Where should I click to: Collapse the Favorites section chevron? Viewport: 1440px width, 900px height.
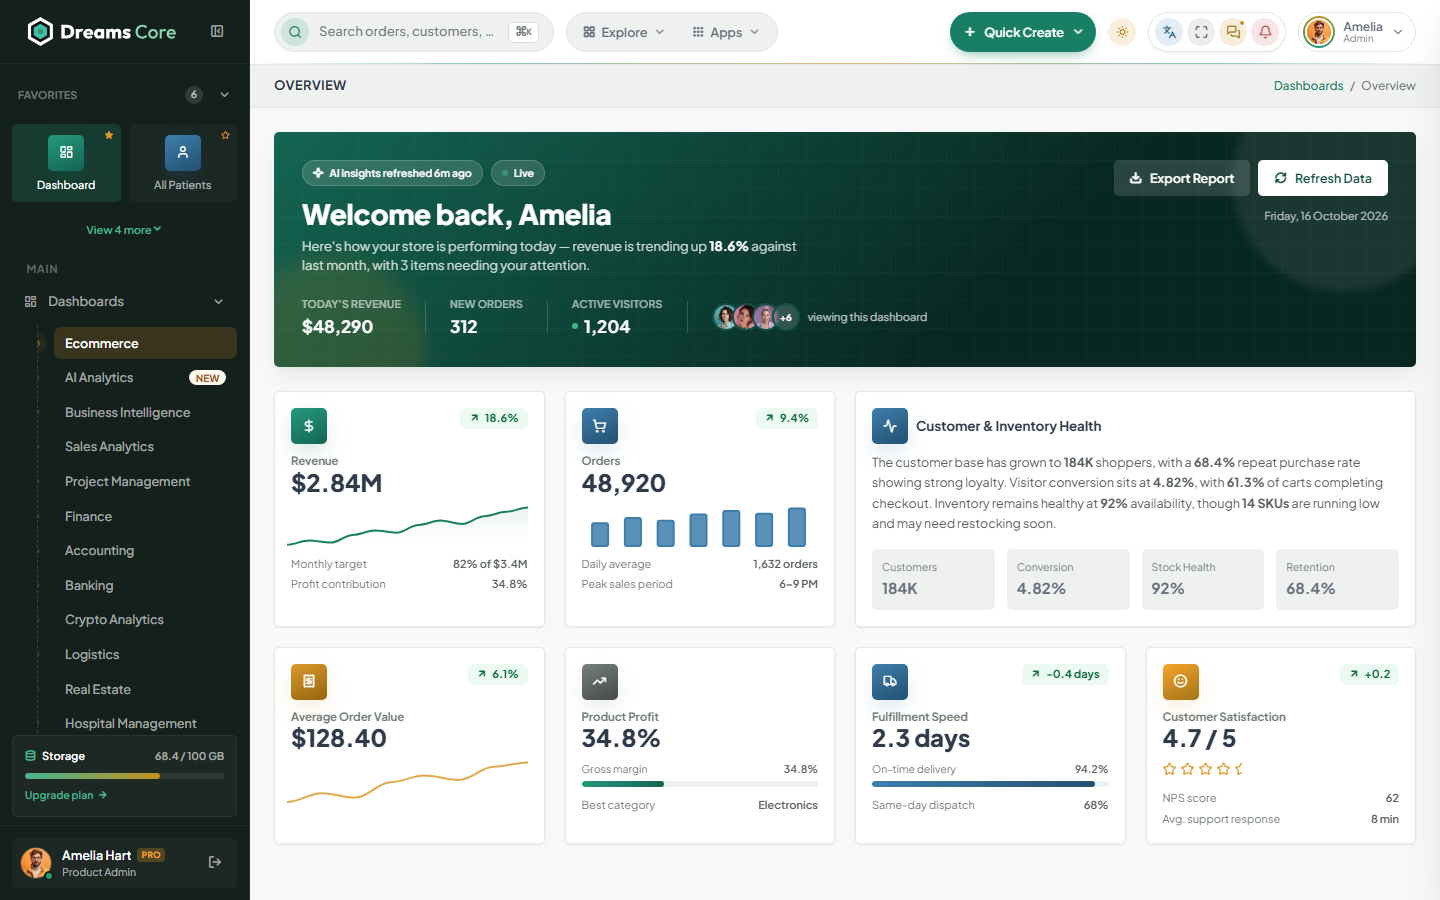[x=225, y=95]
